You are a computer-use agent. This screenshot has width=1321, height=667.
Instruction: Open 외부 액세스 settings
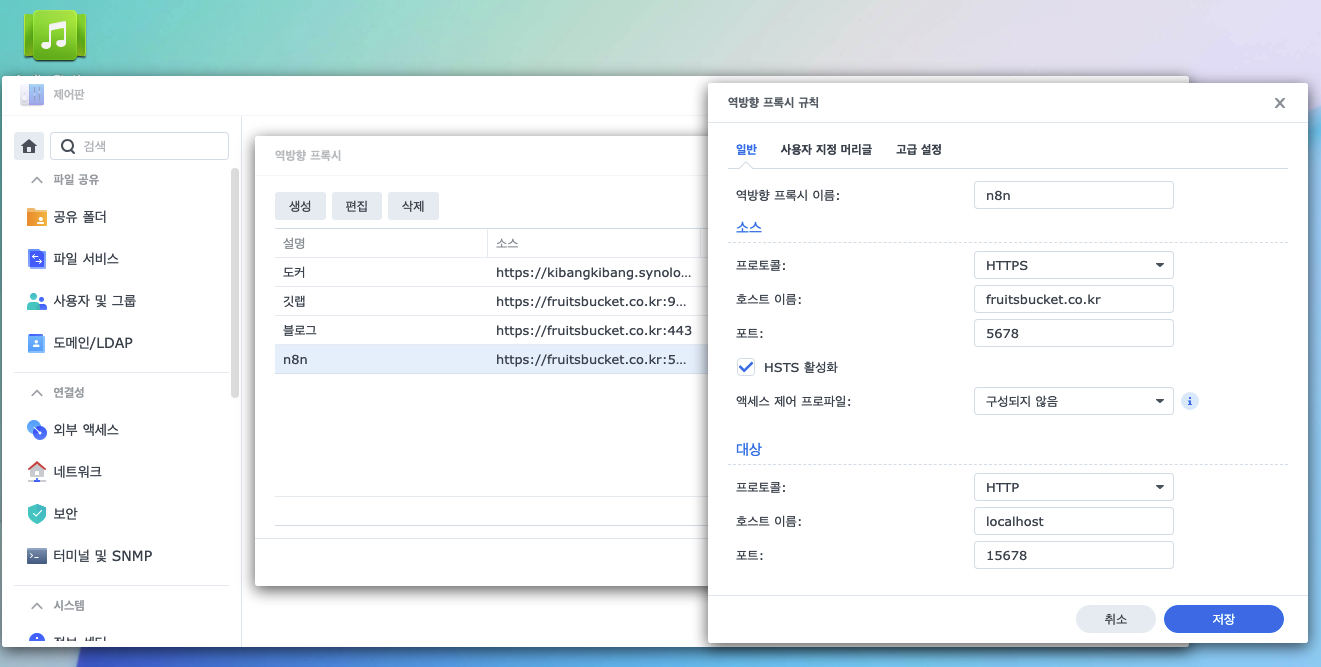coord(85,430)
